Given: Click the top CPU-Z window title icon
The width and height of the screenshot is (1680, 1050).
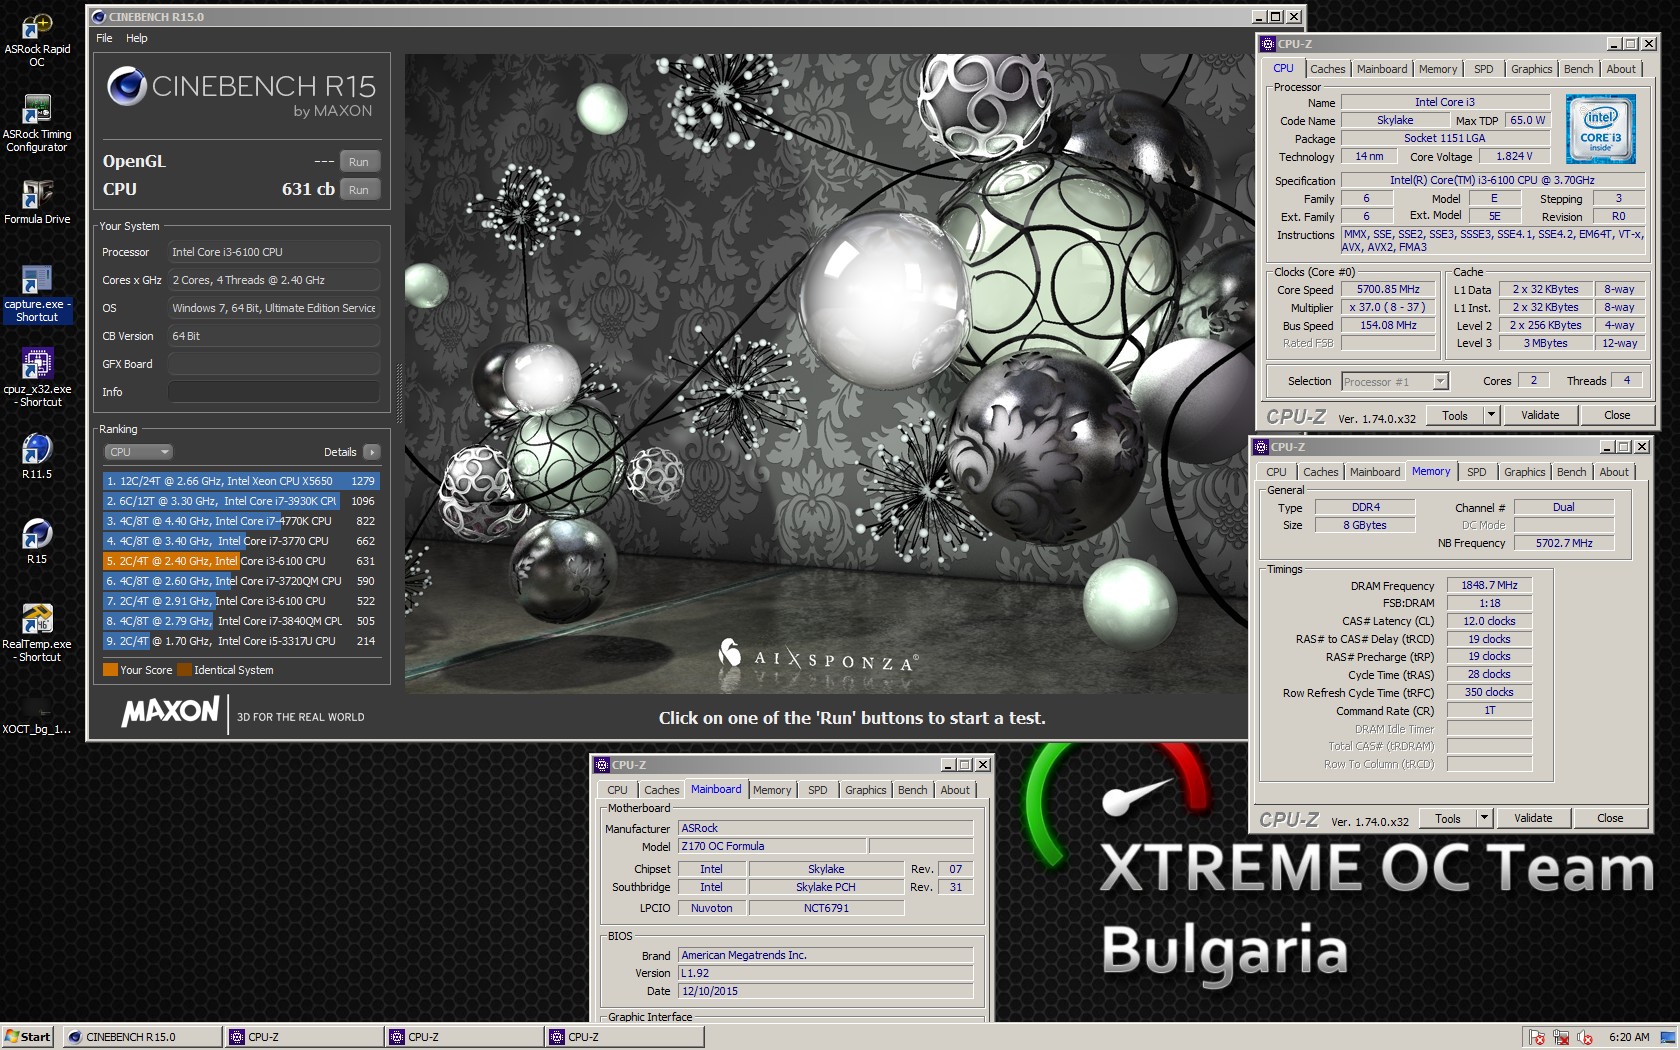Looking at the screenshot, I should 1268,44.
